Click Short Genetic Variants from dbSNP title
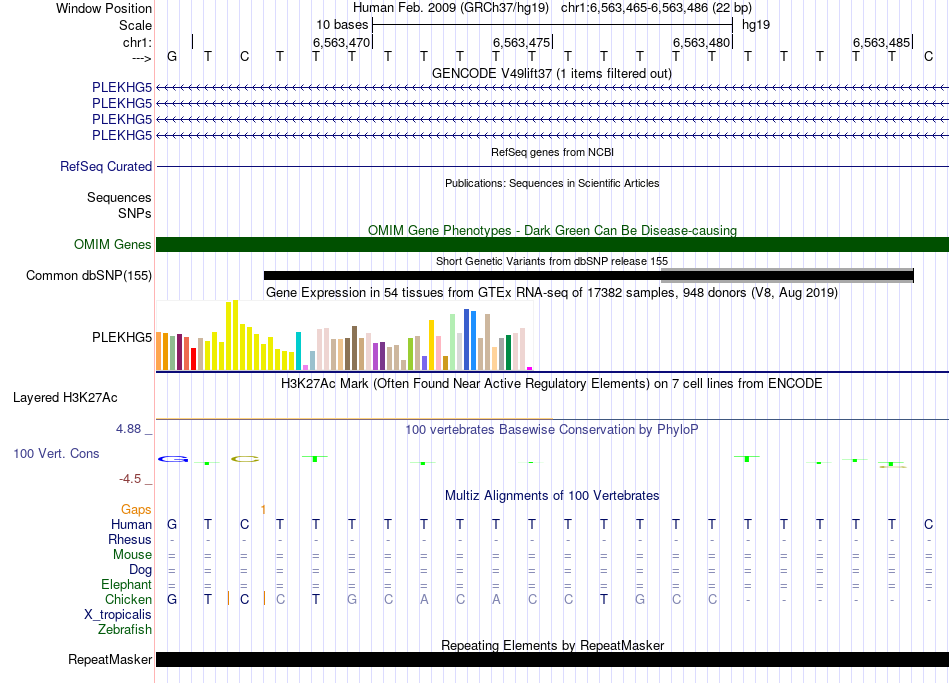Viewport: 950px width, 683px height. pyautogui.click(x=552, y=261)
